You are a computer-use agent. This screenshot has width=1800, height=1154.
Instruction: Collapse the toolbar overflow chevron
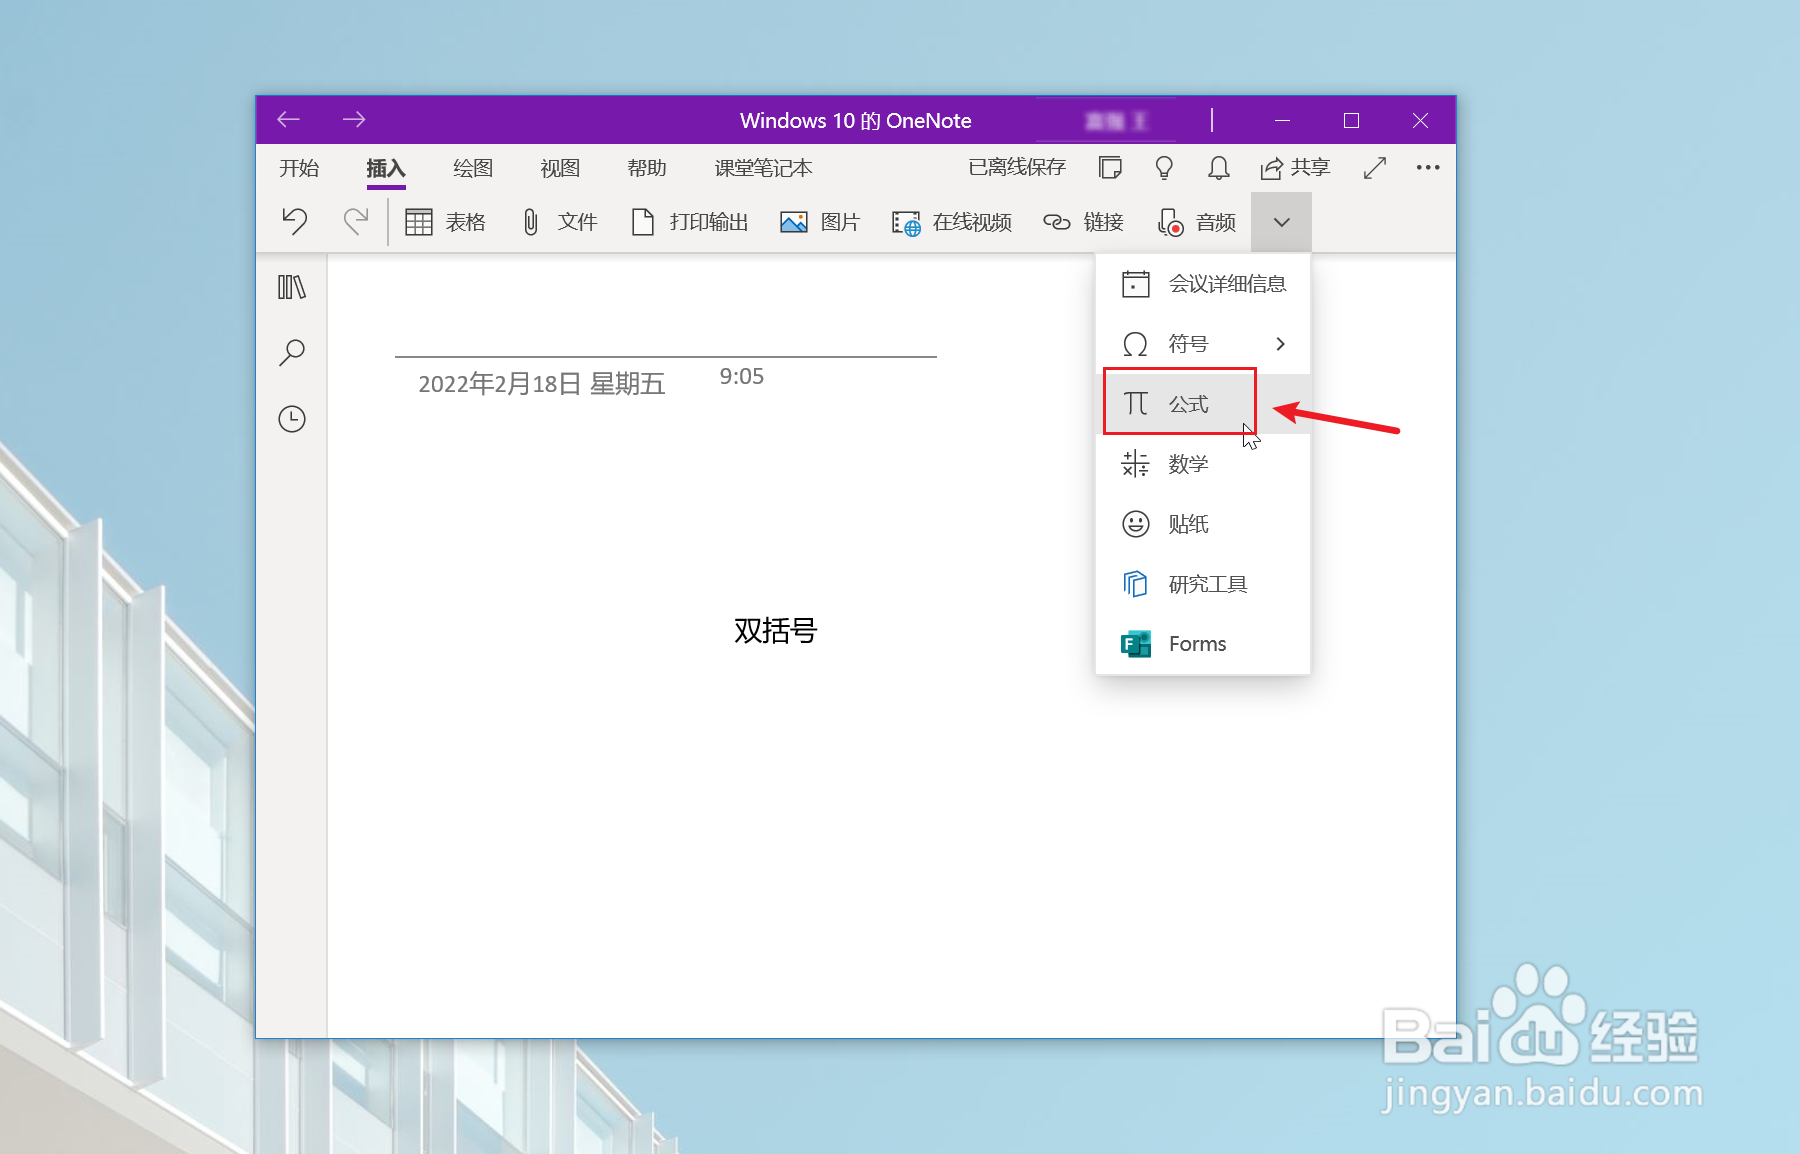(1281, 222)
